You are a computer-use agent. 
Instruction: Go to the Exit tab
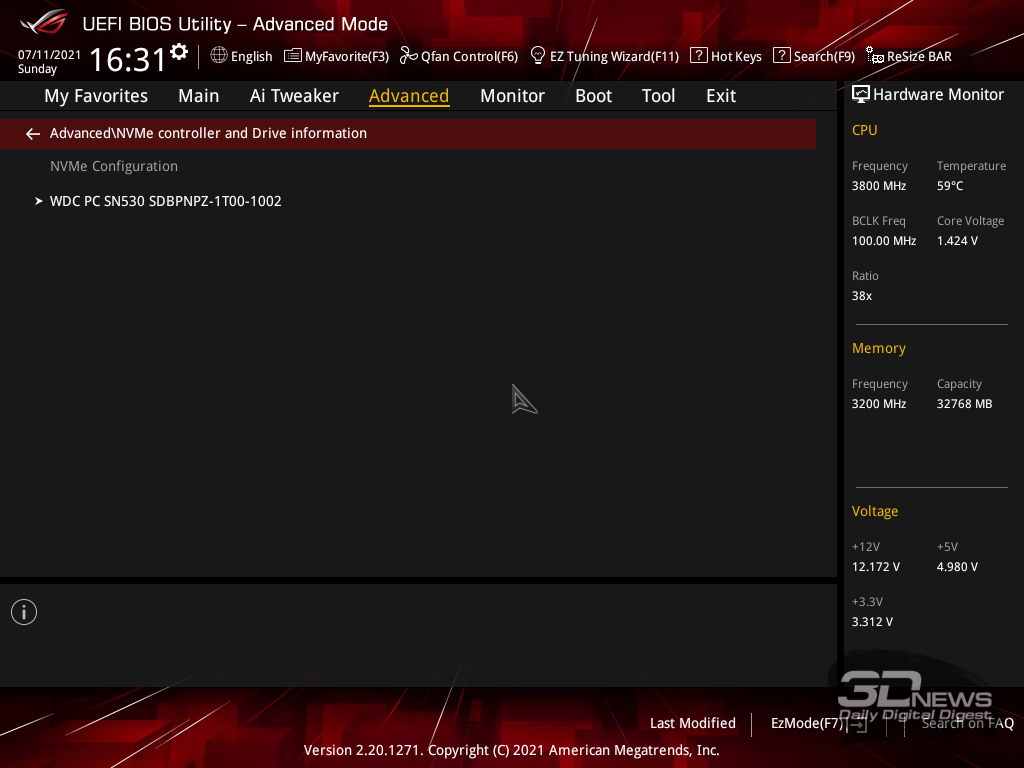tap(721, 96)
